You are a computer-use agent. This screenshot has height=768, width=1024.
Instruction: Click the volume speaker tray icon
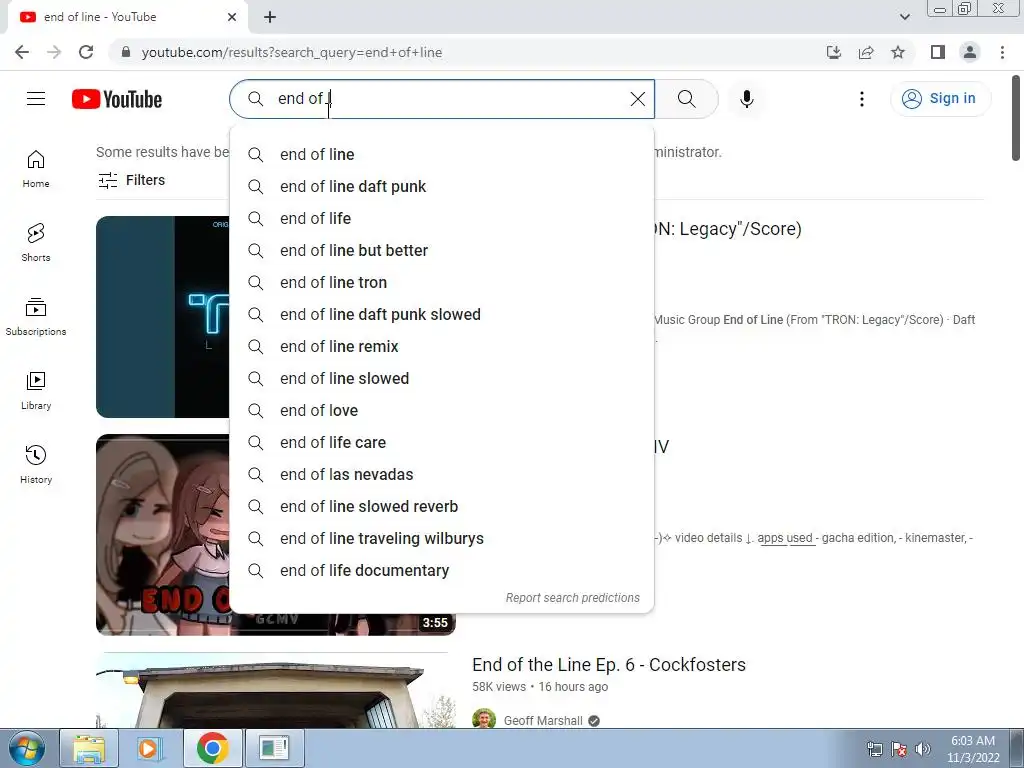pyautogui.click(x=923, y=749)
